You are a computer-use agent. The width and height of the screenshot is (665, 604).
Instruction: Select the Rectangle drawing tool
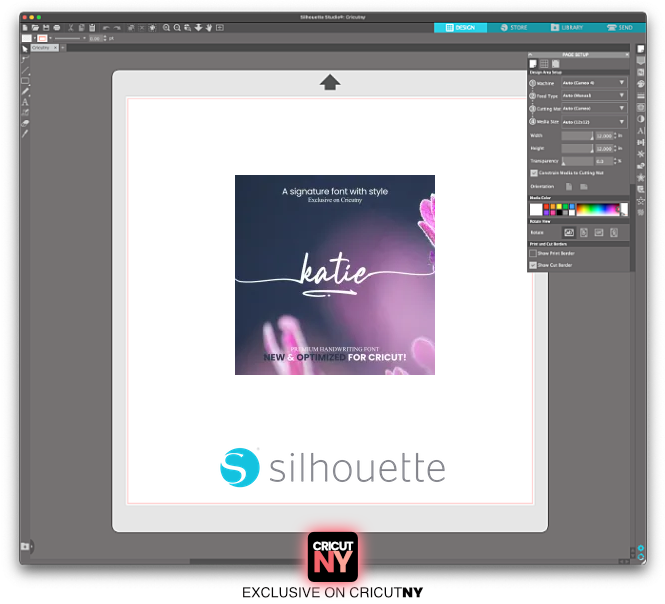[25, 81]
